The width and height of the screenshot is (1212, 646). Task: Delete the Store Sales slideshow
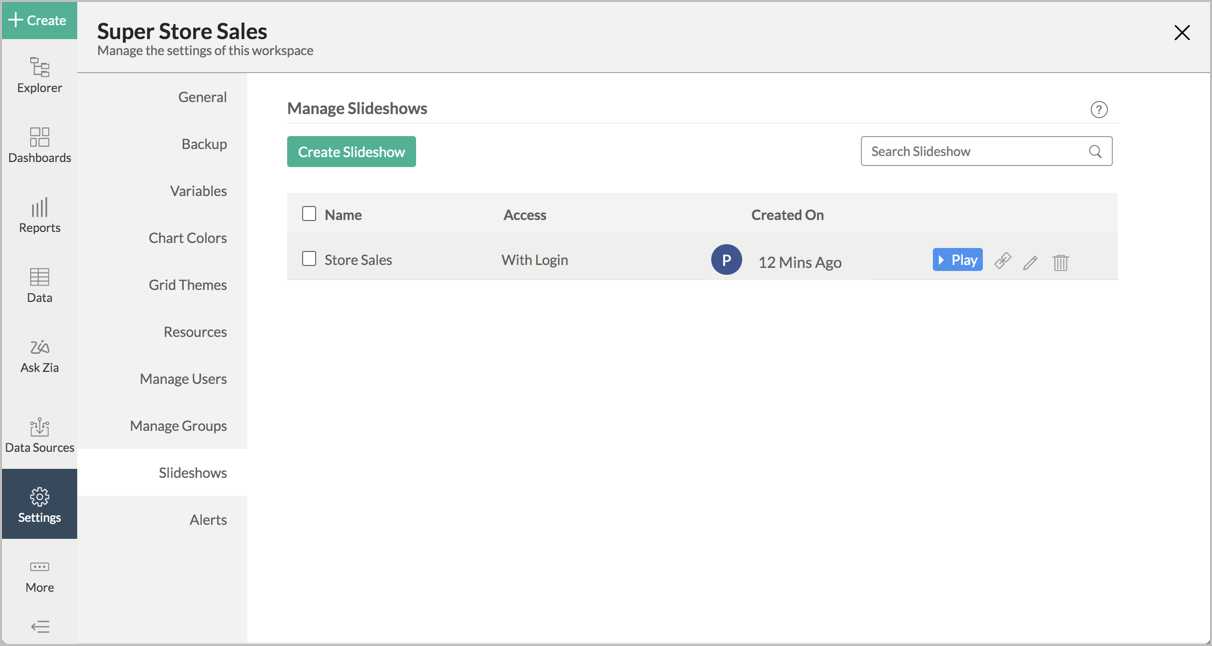(x=1061, y=262)
